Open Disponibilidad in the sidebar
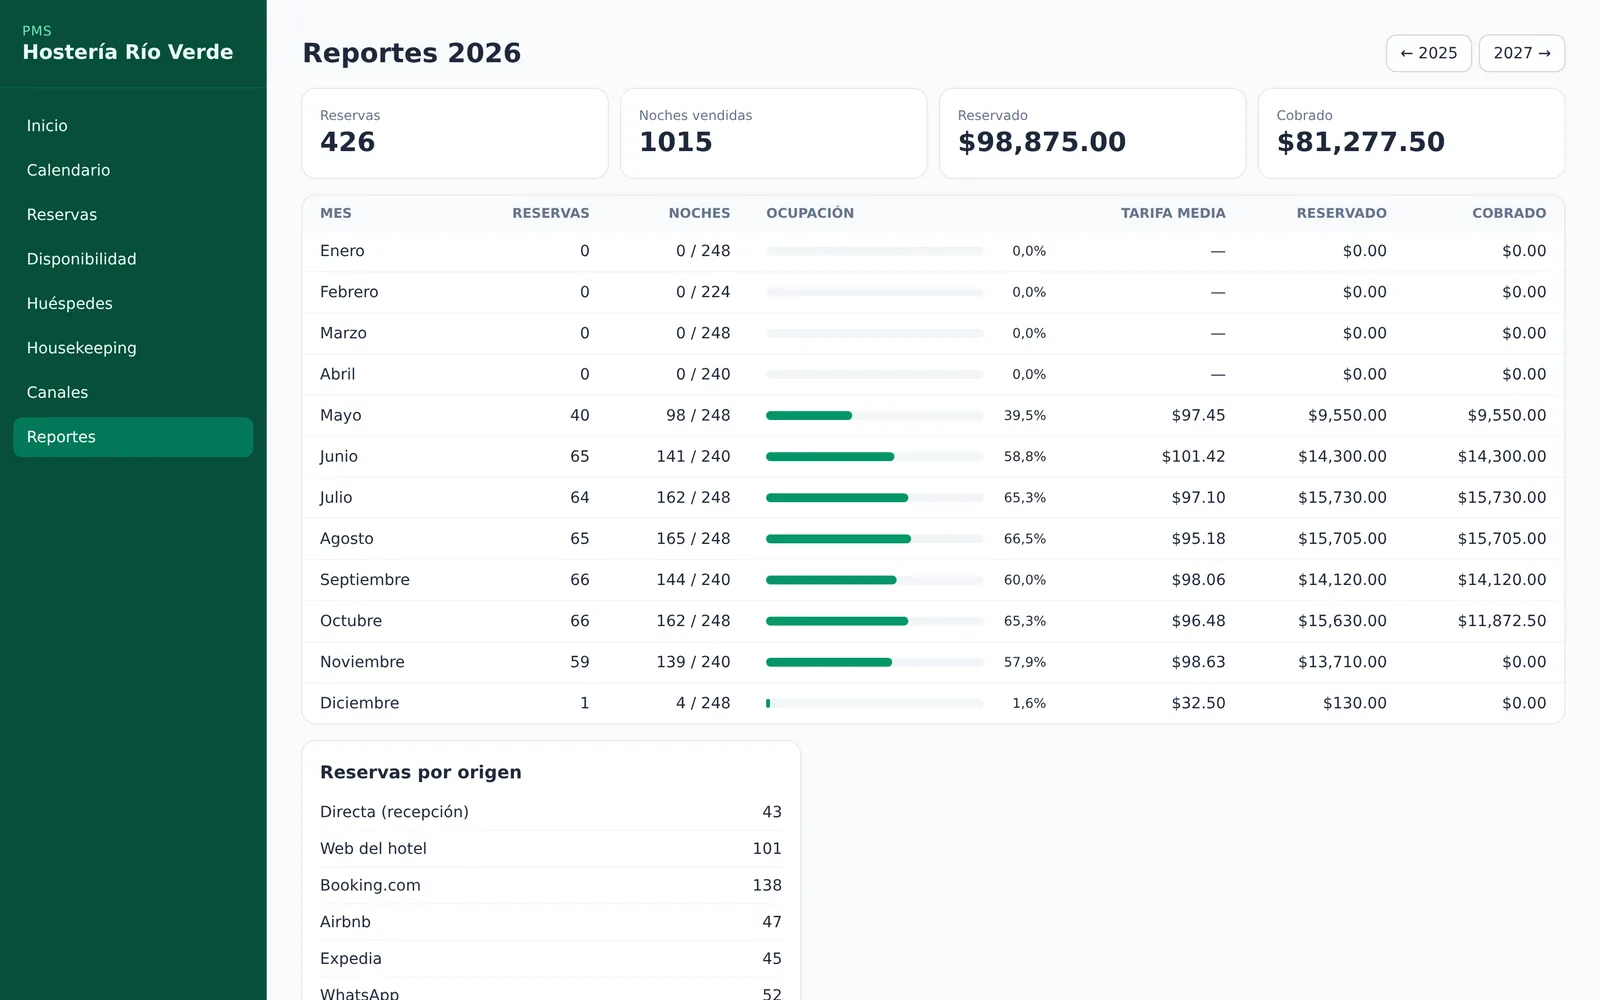The width and height of the screenshot is (1600, 1000). (x=133, y=259)
